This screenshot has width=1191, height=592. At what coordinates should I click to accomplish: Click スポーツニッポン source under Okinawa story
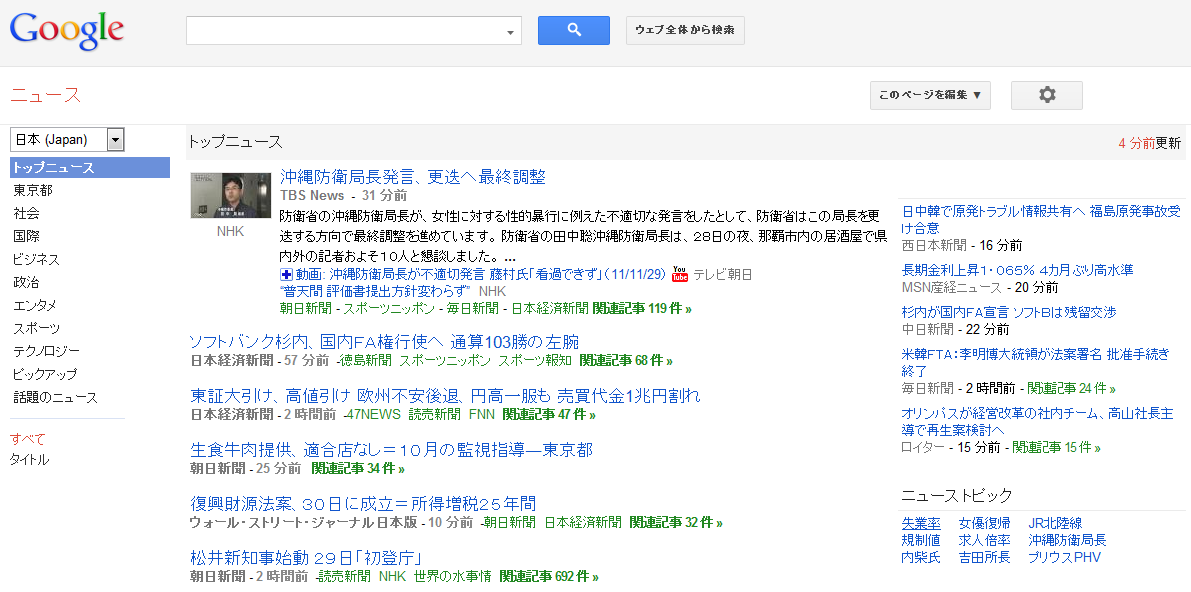(x=389, y=309)
